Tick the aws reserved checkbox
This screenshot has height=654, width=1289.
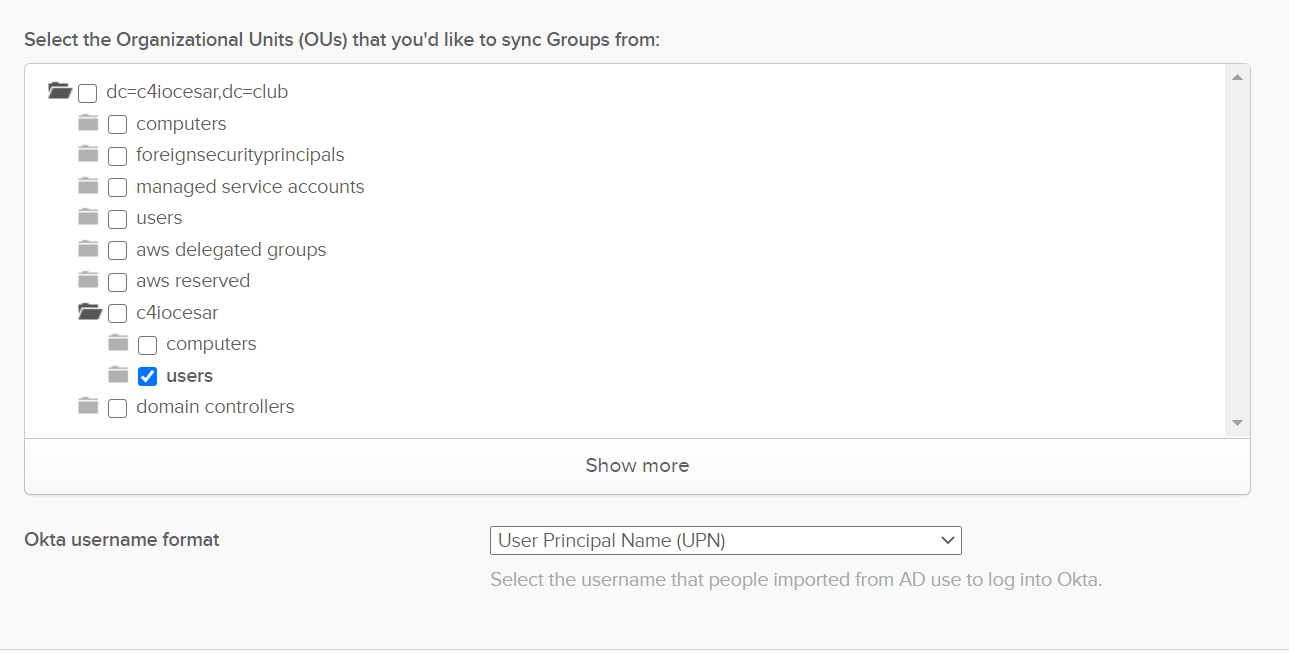(x=118, y=282)
